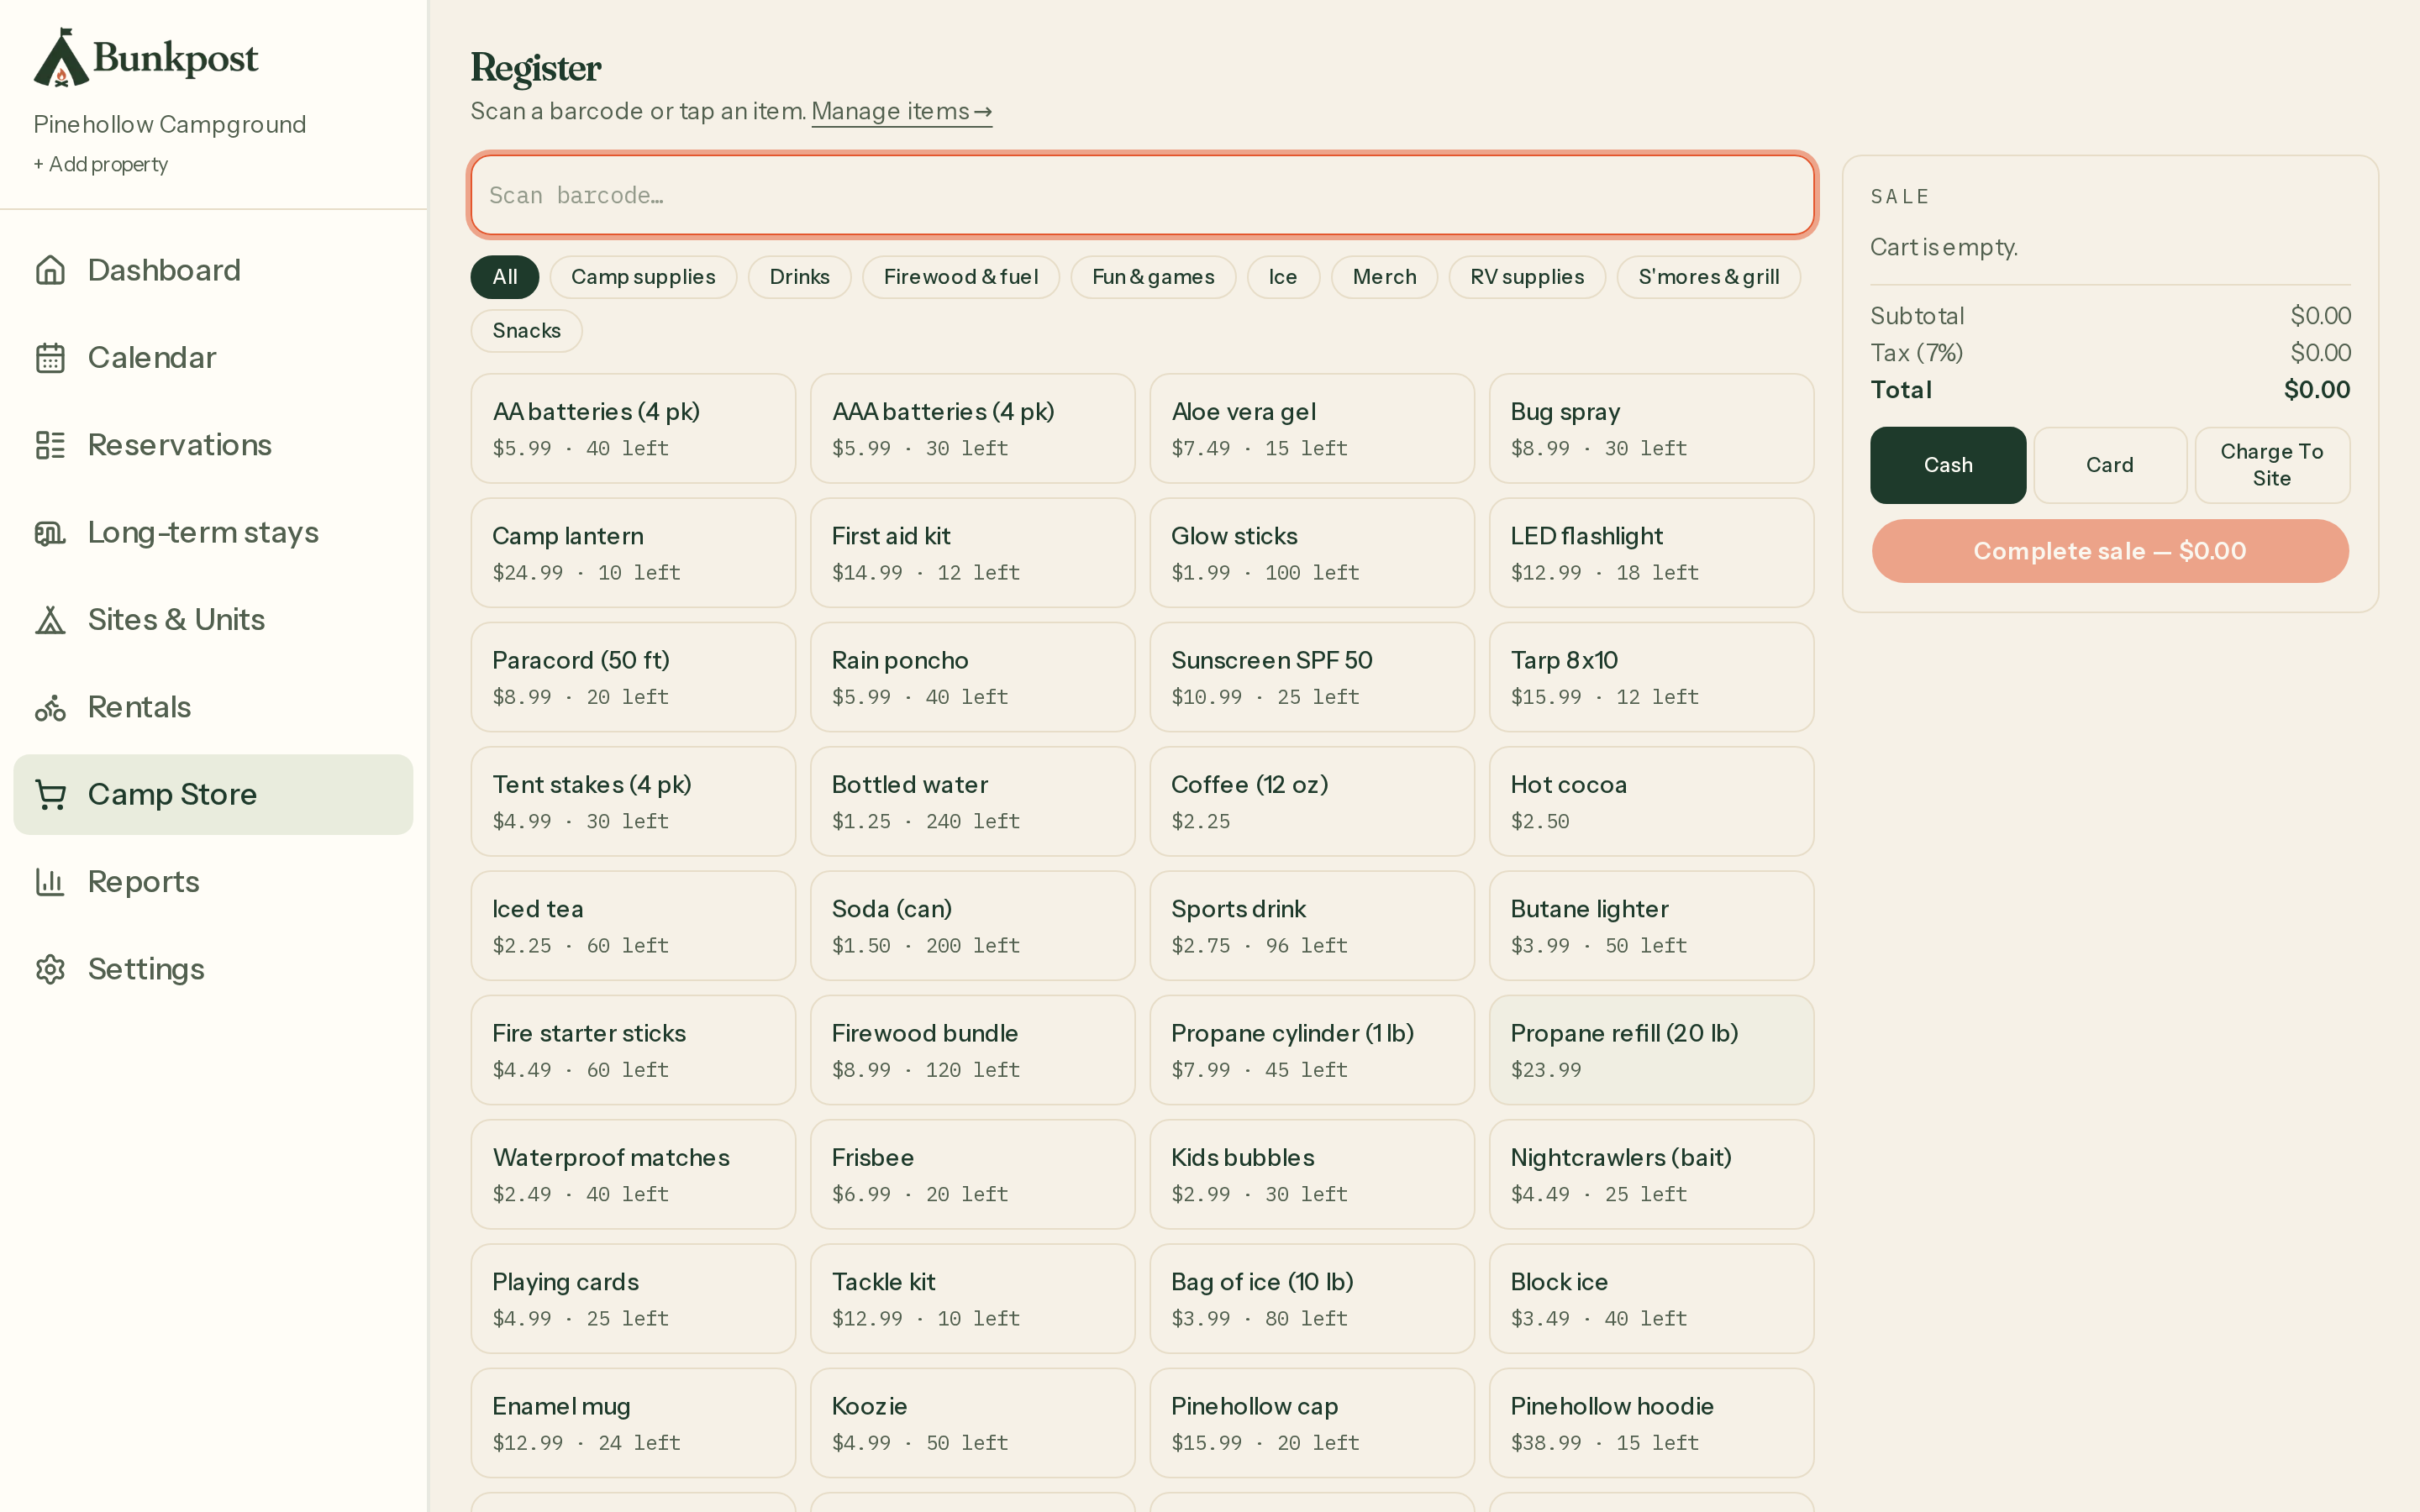This screenshot has width=2420, height=1512.
Task: Open the Dashboard home icon
Action: [x=50, y=270]
